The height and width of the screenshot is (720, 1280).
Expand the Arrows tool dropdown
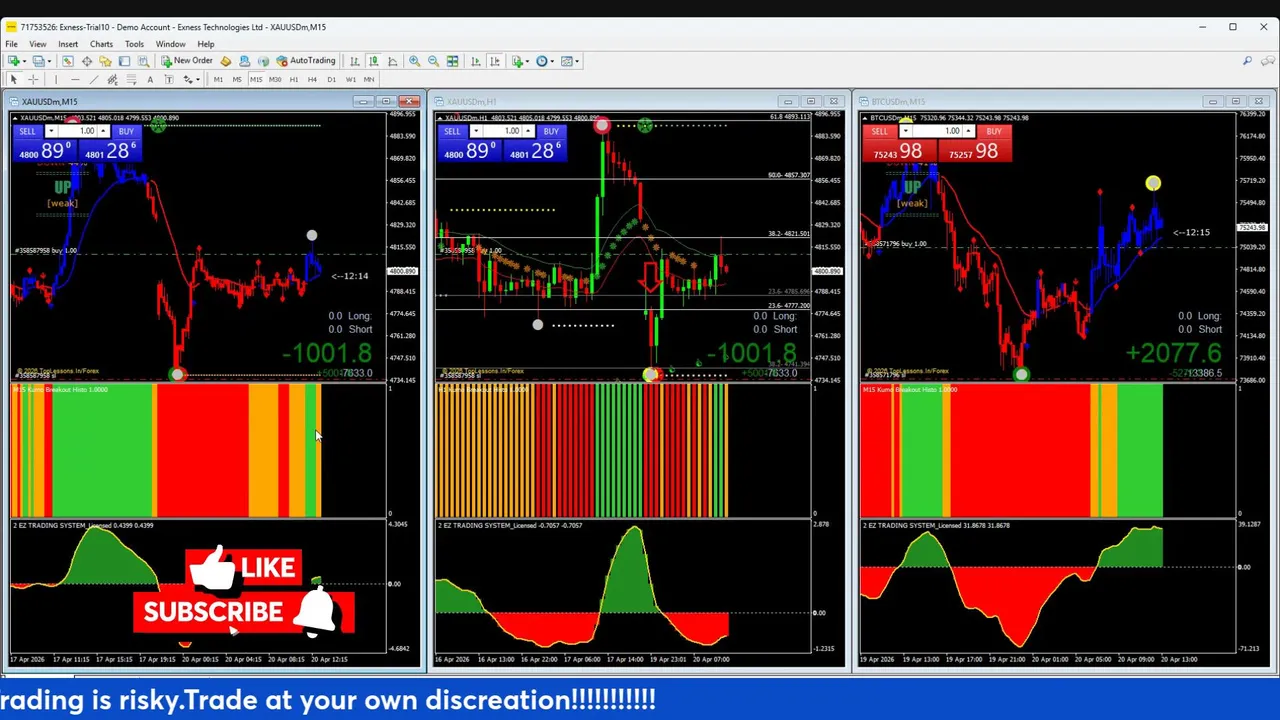point(198,80)
